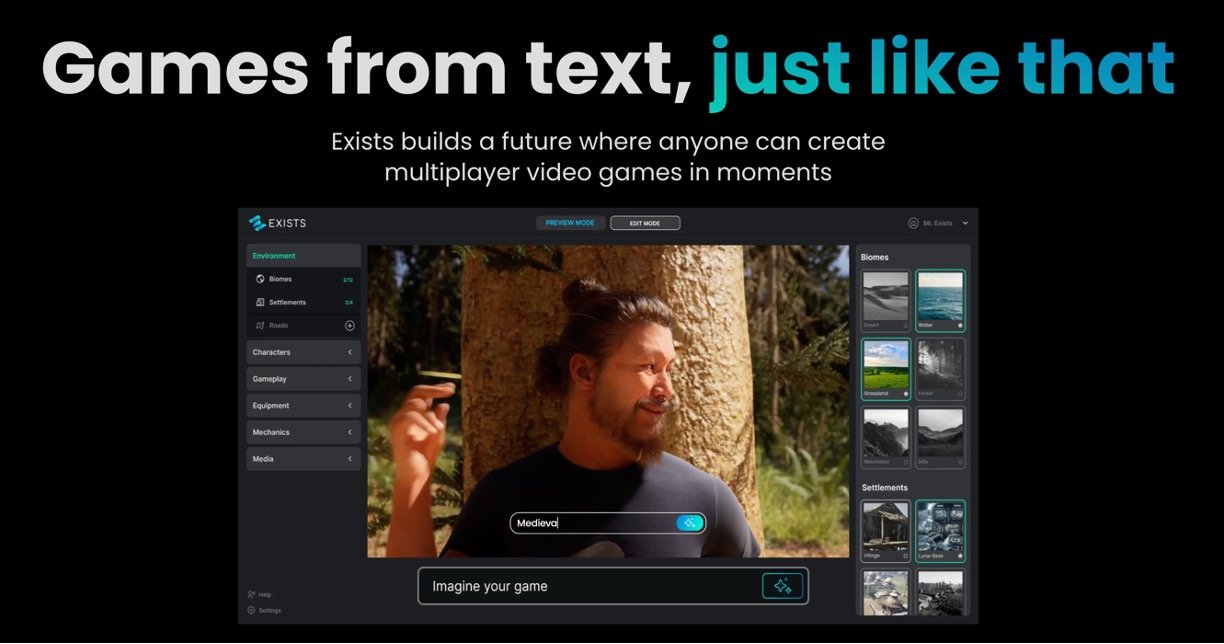Viewport: 1224px width, 644px height.
Task: Open the Mr. Exists account dropdown arrow
Action: (x=966, y=223)
